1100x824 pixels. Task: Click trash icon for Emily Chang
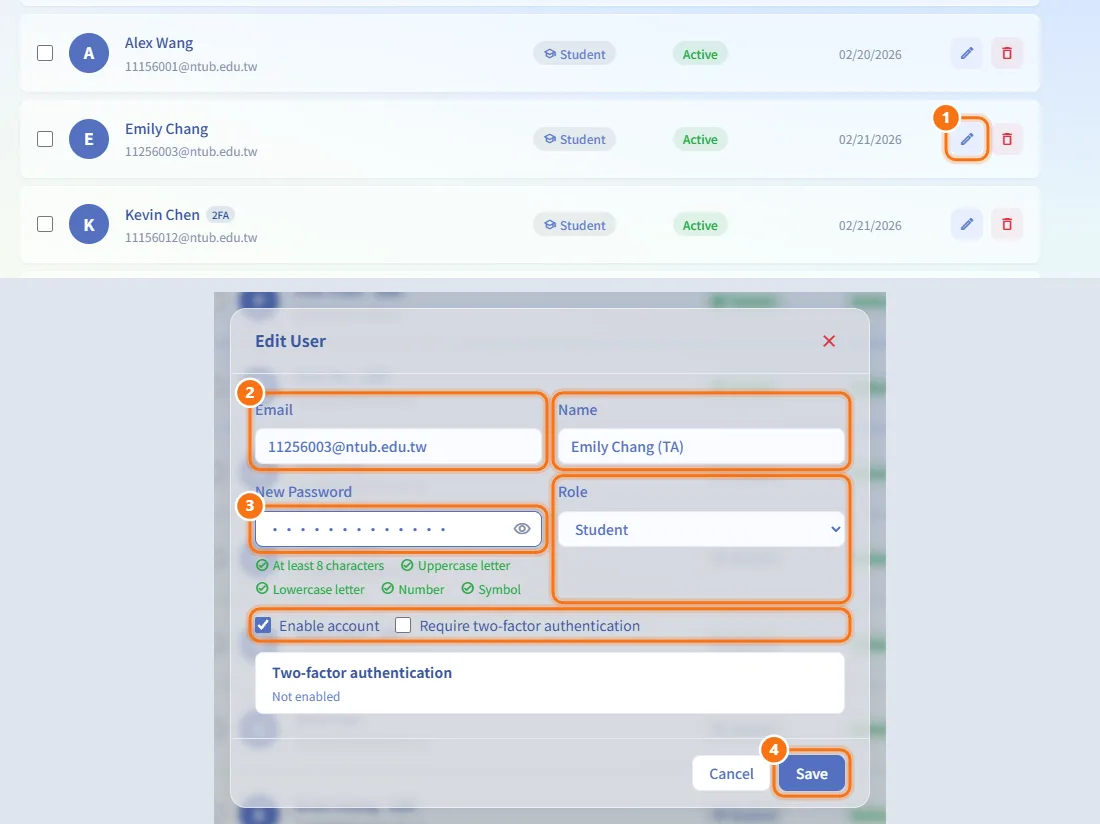click(1007, 139)
